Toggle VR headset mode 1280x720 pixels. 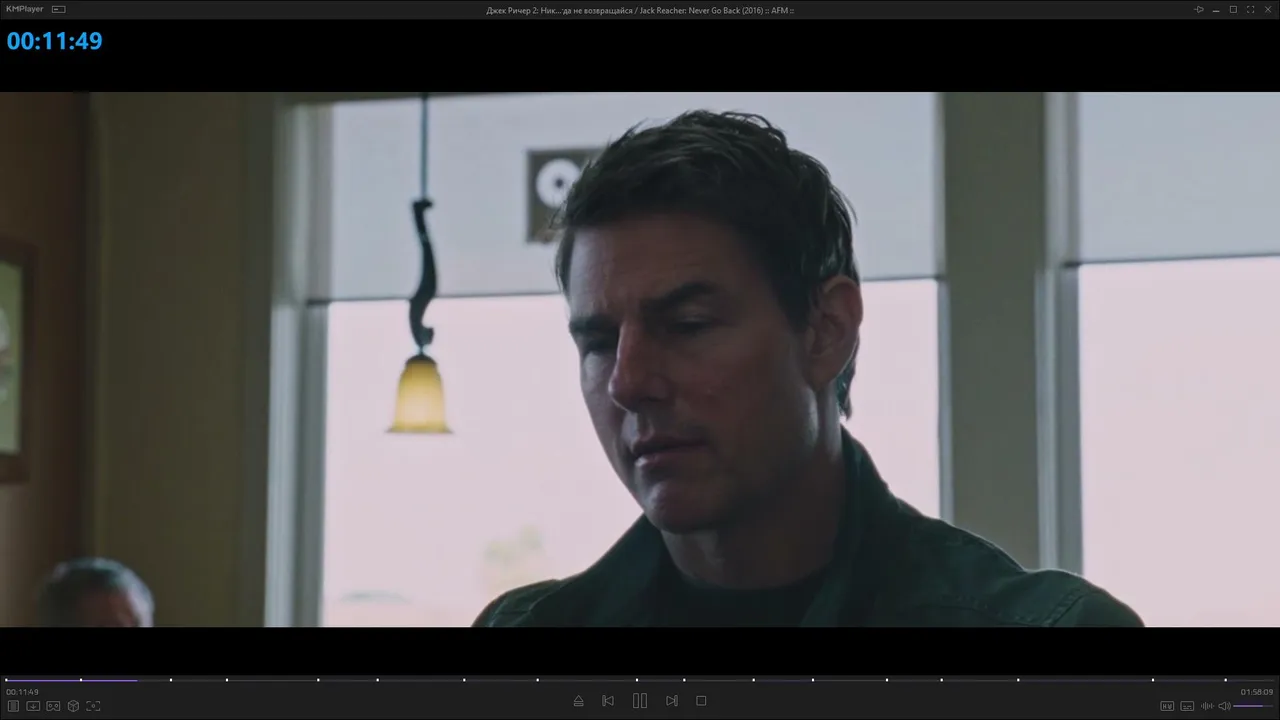pos(53,706)
